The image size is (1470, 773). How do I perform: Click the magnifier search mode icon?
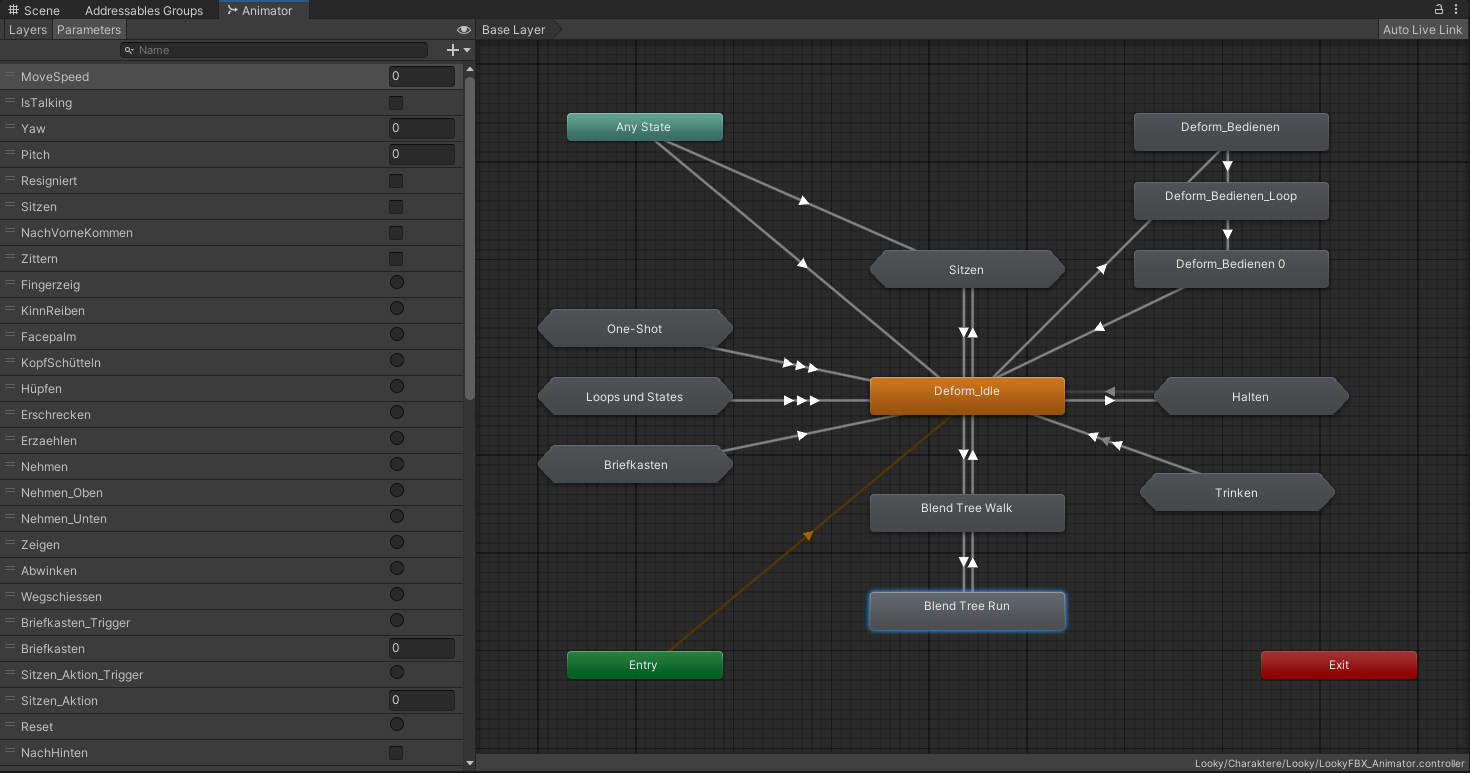130,50
